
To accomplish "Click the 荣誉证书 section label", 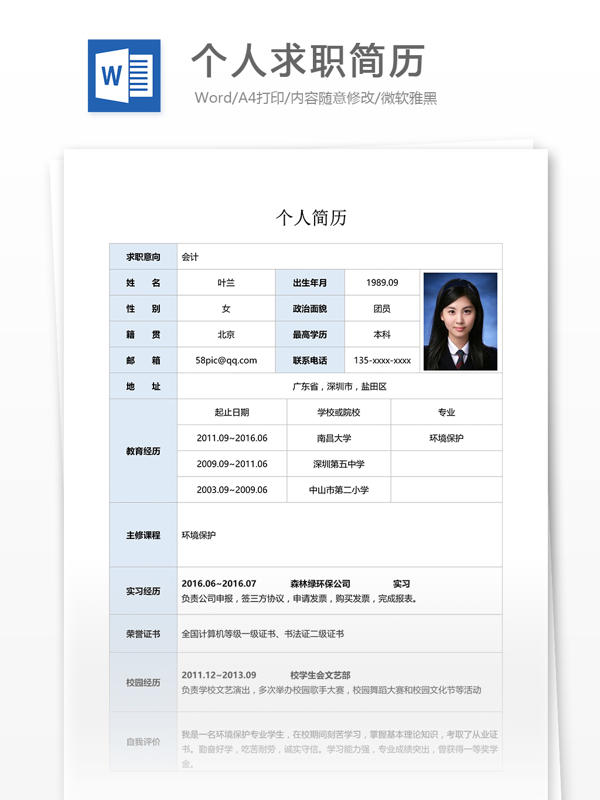I will tap(143, 634).
